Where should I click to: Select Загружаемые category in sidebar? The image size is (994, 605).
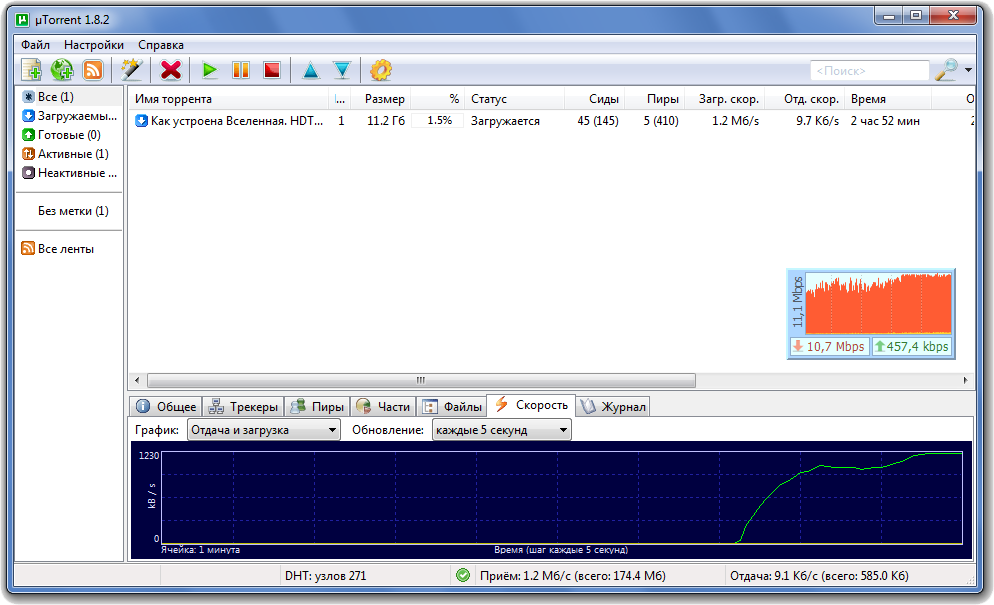coord(70,115)
